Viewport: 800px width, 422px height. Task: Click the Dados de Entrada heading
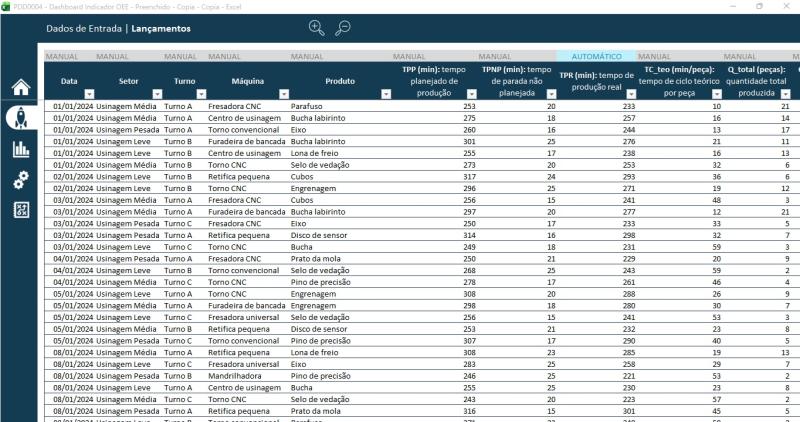[x=85, y=29]
